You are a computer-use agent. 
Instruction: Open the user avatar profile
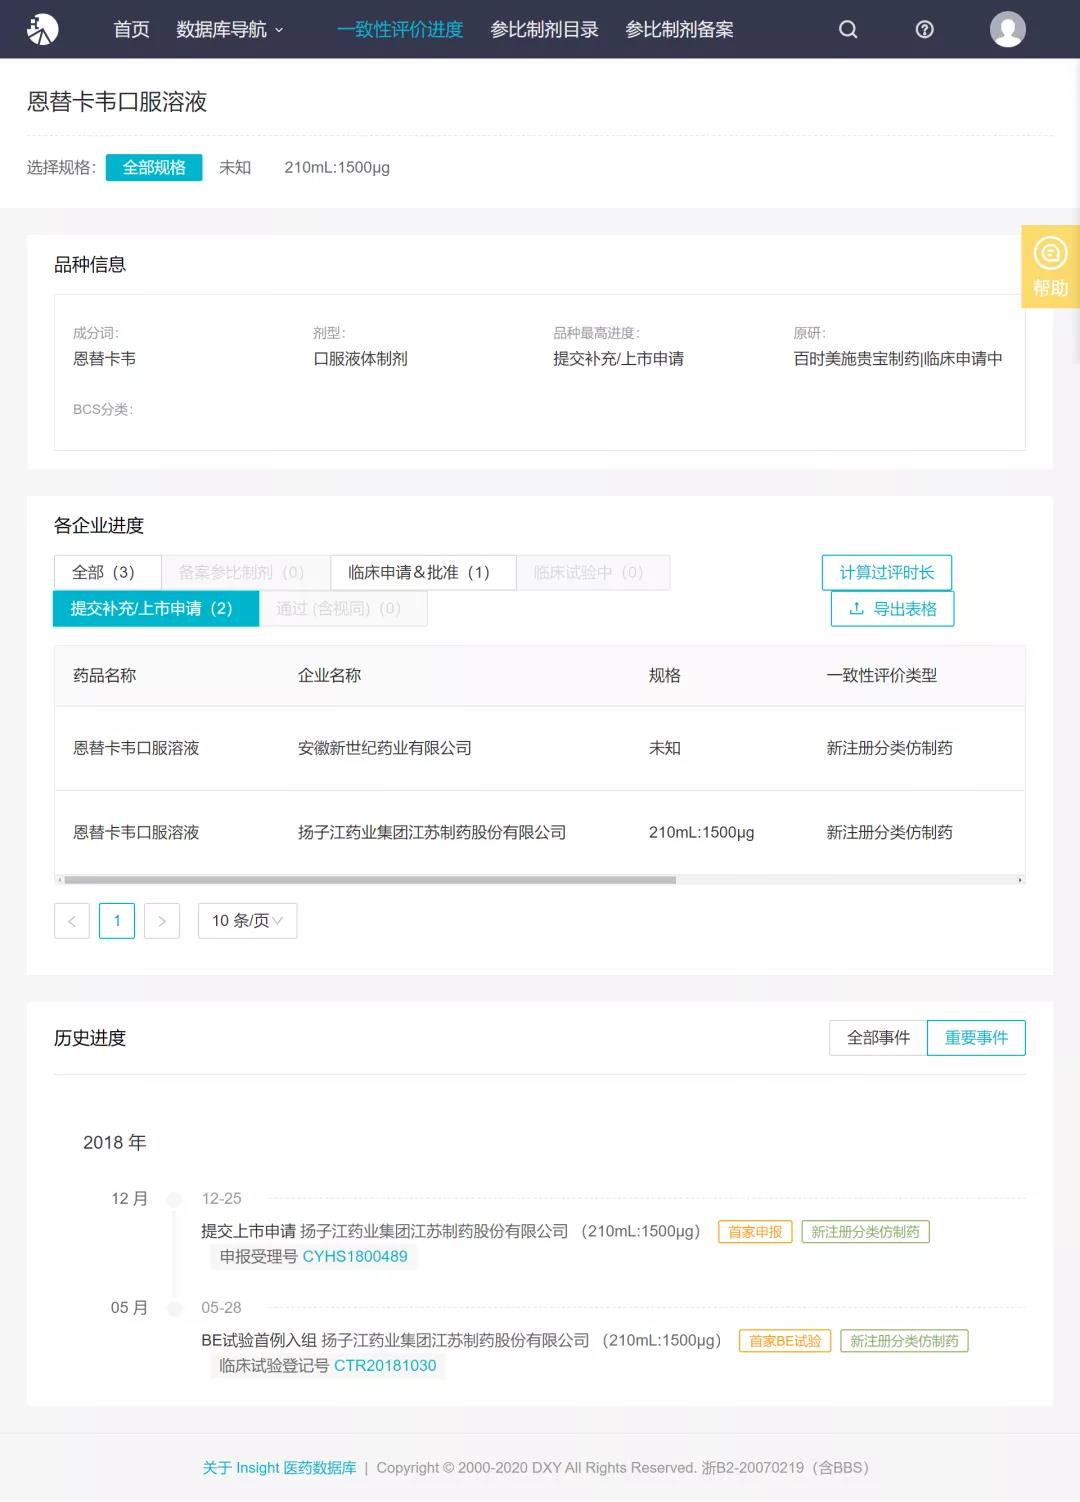[1007, 29]
